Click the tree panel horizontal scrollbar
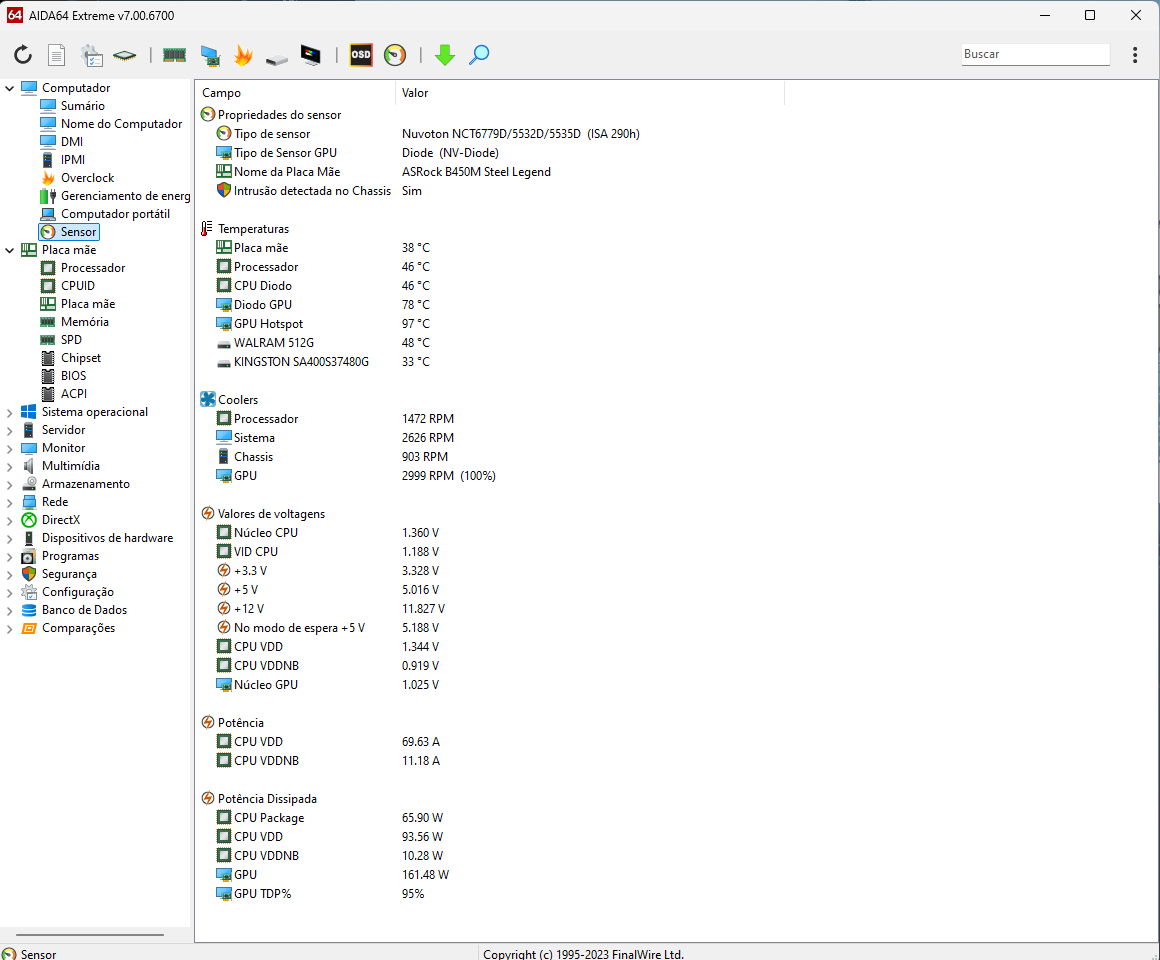The image size is (1160, 960). 90,935
